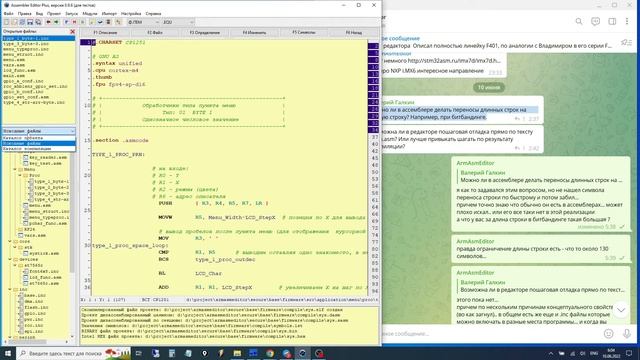Click the floppy disk save icon
Image resolution: width=640 pixels, height=360 pixels.
point(30,22)
